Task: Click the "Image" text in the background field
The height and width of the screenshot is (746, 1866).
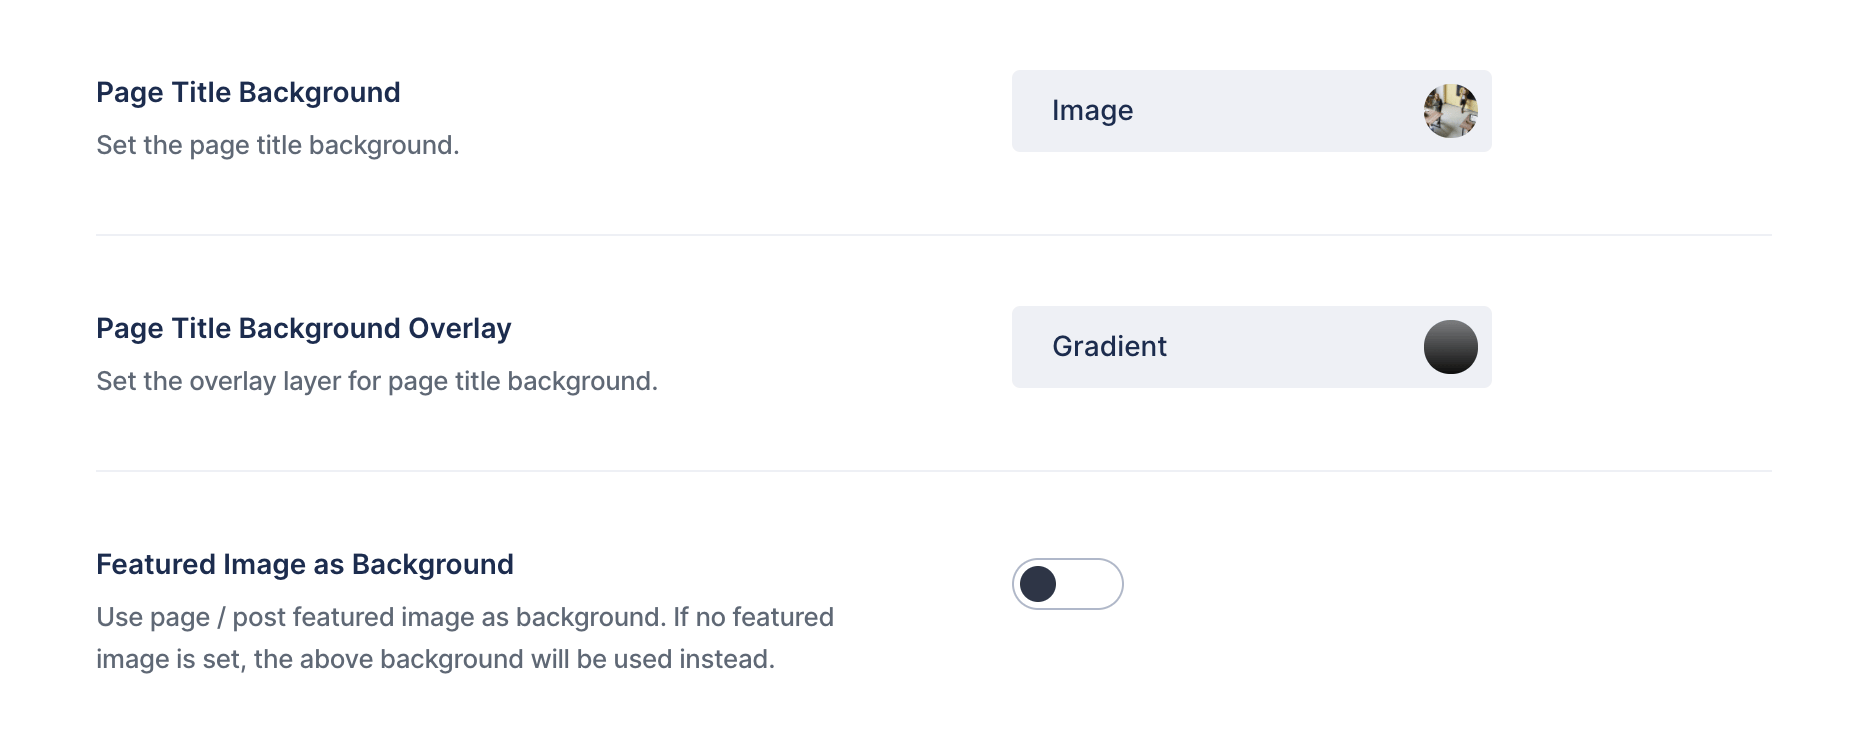Action: pyautogui.click(x=1092, y=111)
